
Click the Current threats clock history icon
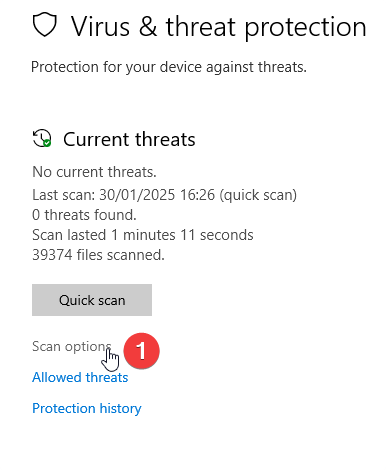point(42,138)
